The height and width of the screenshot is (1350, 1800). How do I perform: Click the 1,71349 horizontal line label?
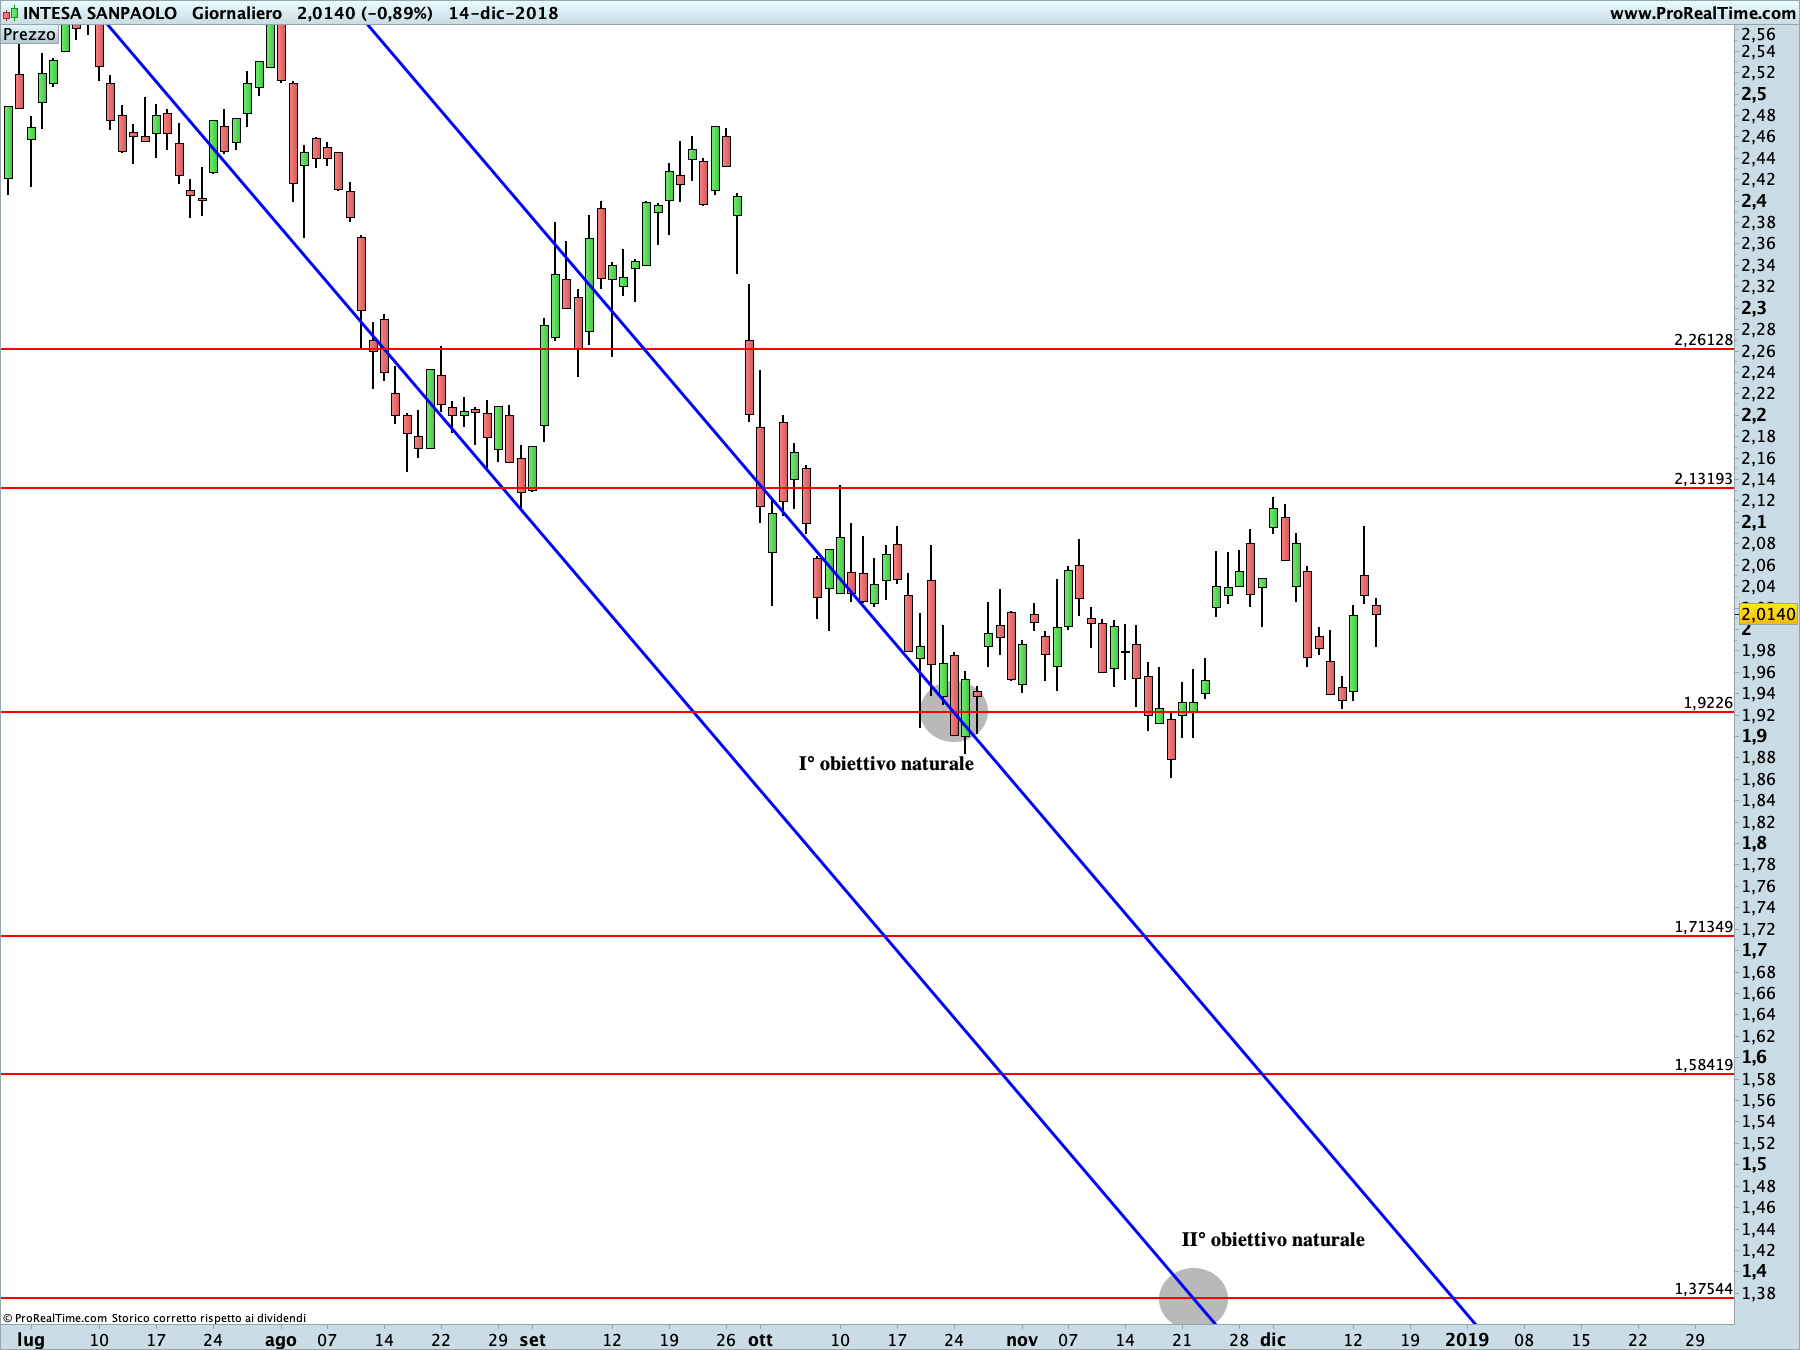tap(1703, 927)
